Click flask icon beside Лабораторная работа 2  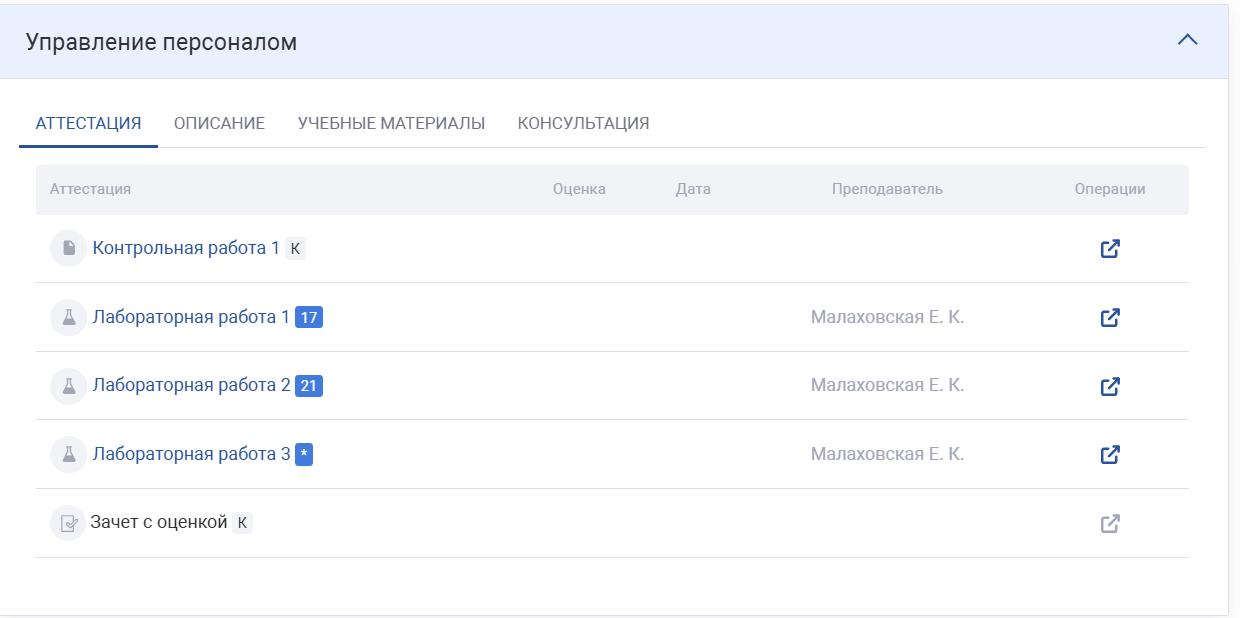coord(68,386)
